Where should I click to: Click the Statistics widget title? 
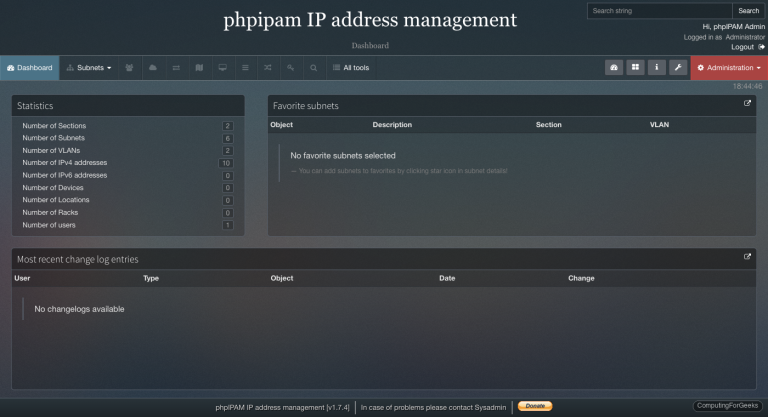(35, 106)
